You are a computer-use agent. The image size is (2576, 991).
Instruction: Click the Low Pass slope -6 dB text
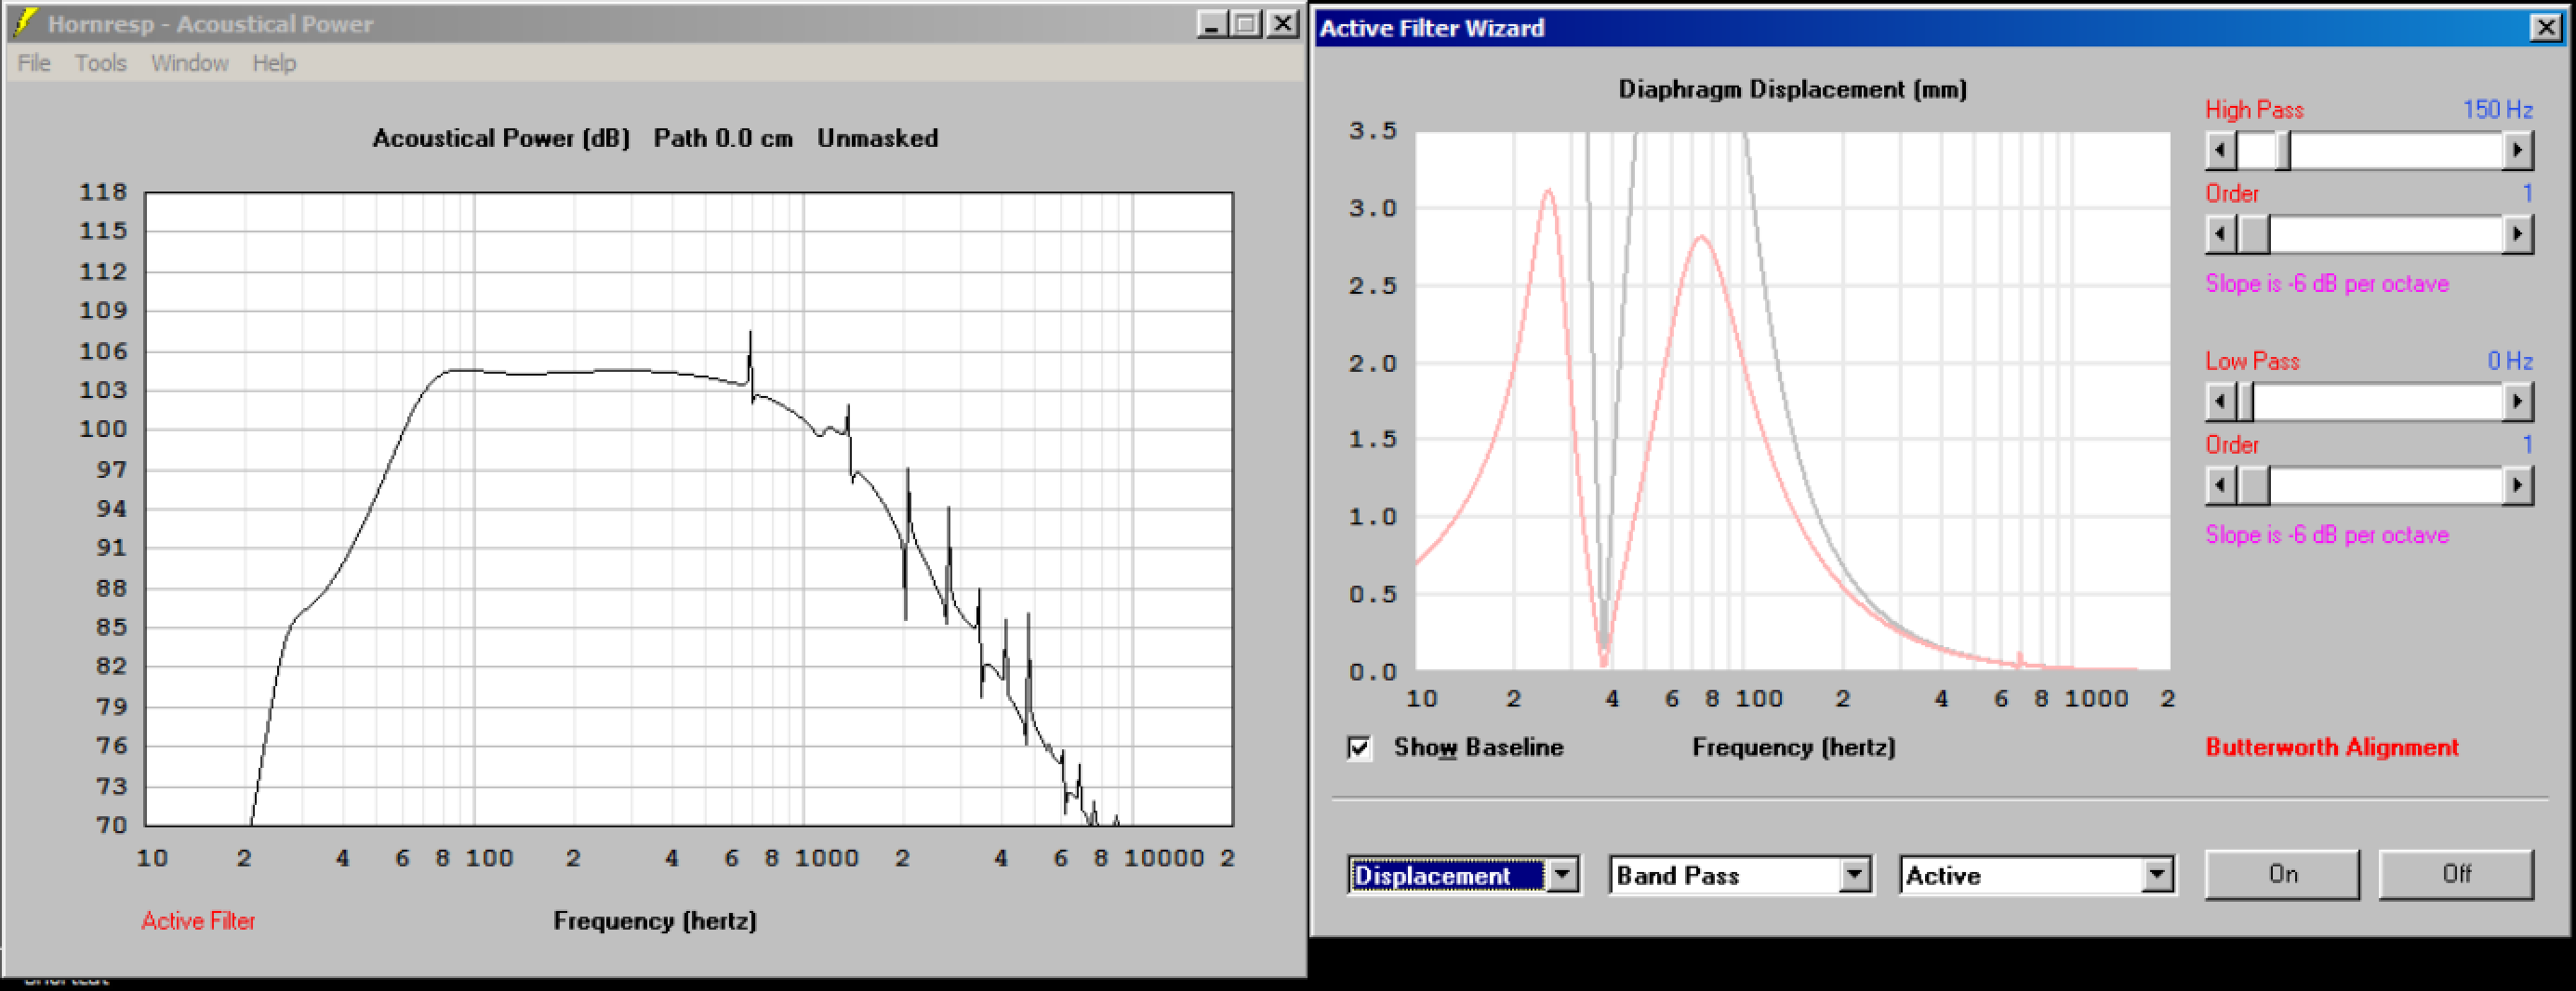coord(2327,535)
